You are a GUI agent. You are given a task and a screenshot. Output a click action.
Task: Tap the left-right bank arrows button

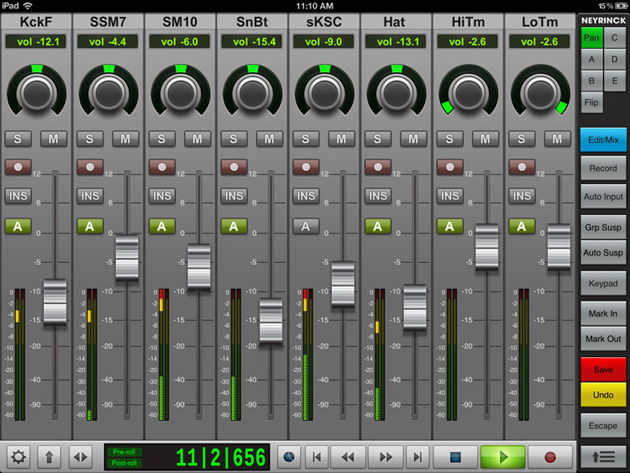(x=81, y=457)
